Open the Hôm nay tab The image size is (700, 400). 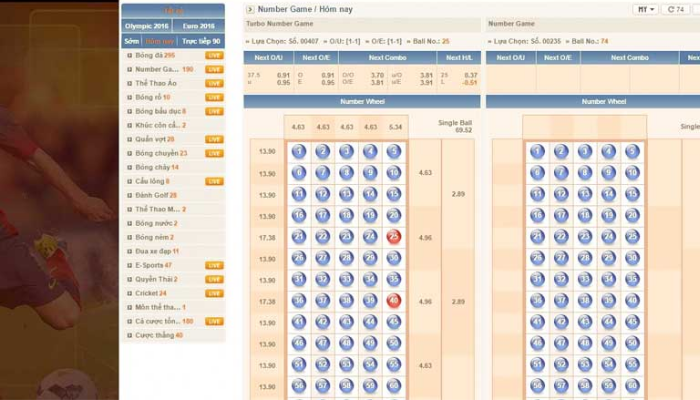[x=160, y=41]
